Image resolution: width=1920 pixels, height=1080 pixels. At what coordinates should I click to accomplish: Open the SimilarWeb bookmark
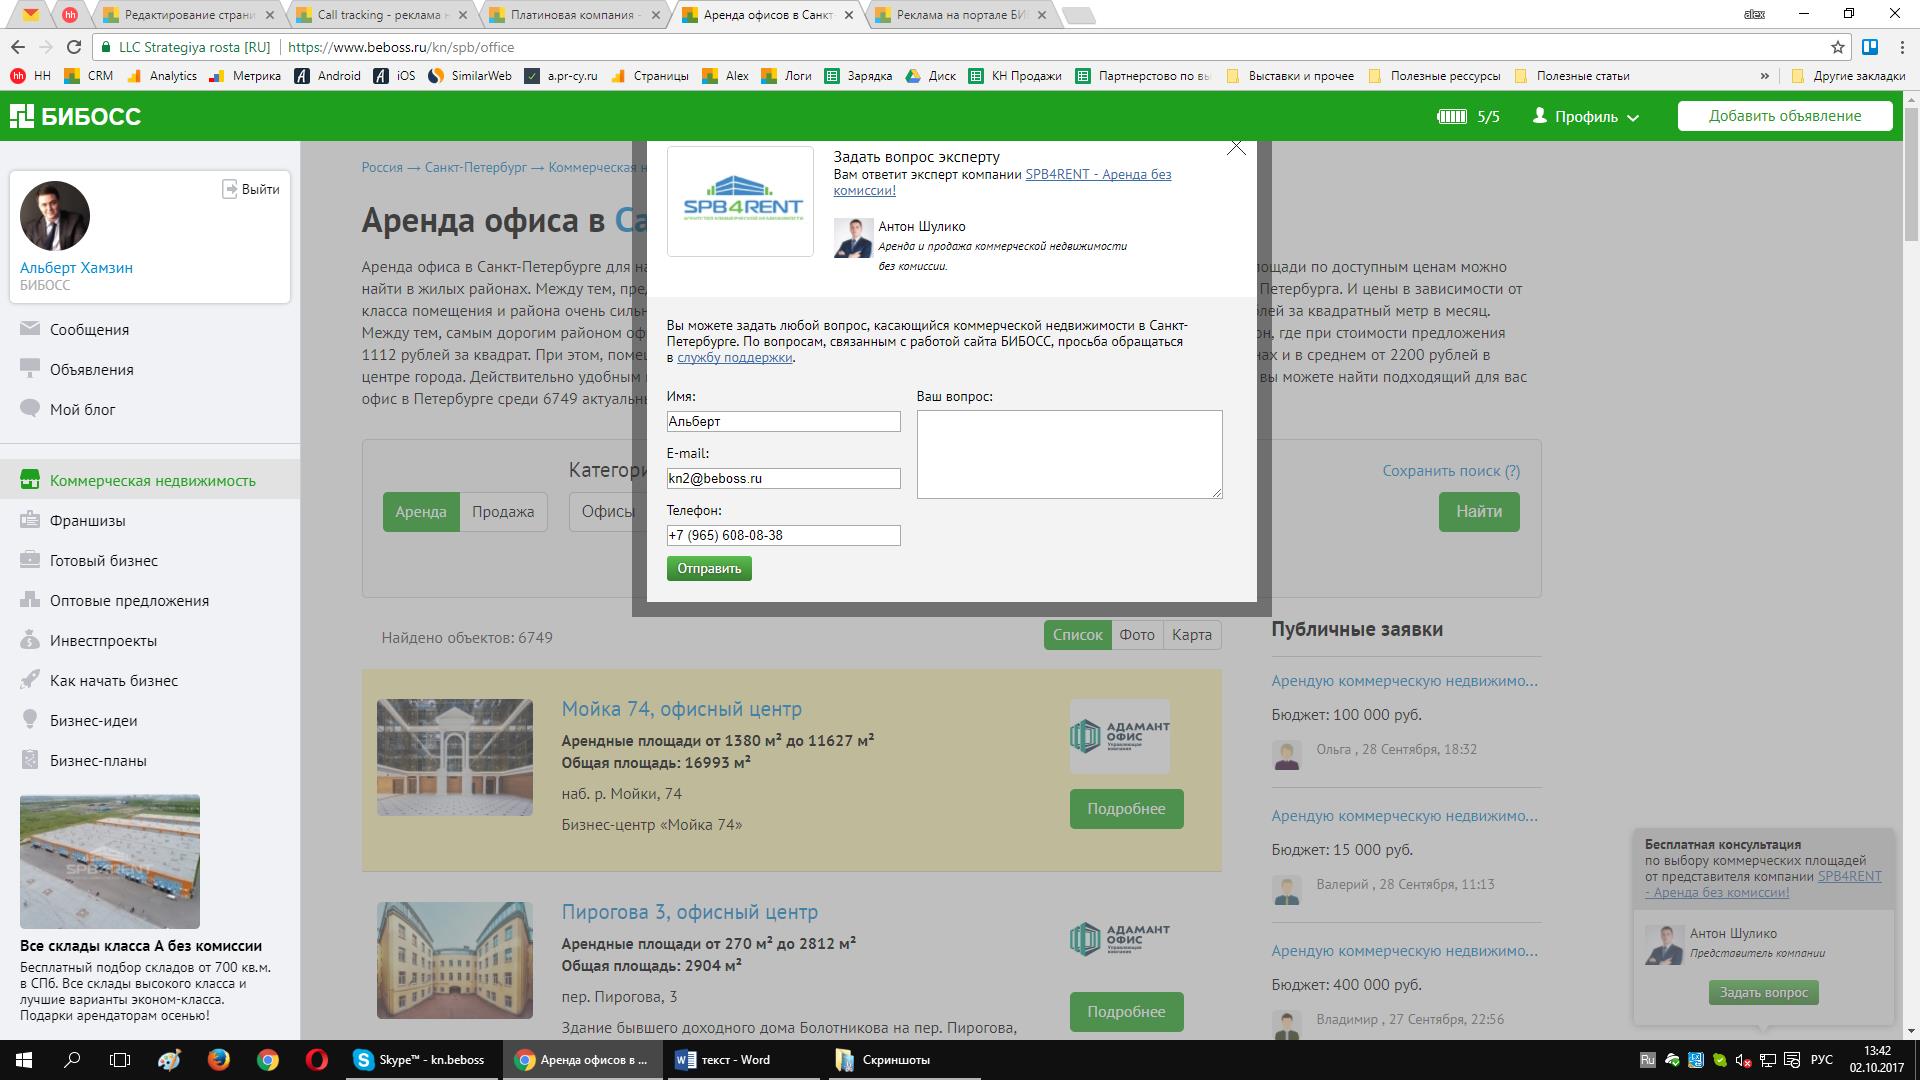point(470,76)
